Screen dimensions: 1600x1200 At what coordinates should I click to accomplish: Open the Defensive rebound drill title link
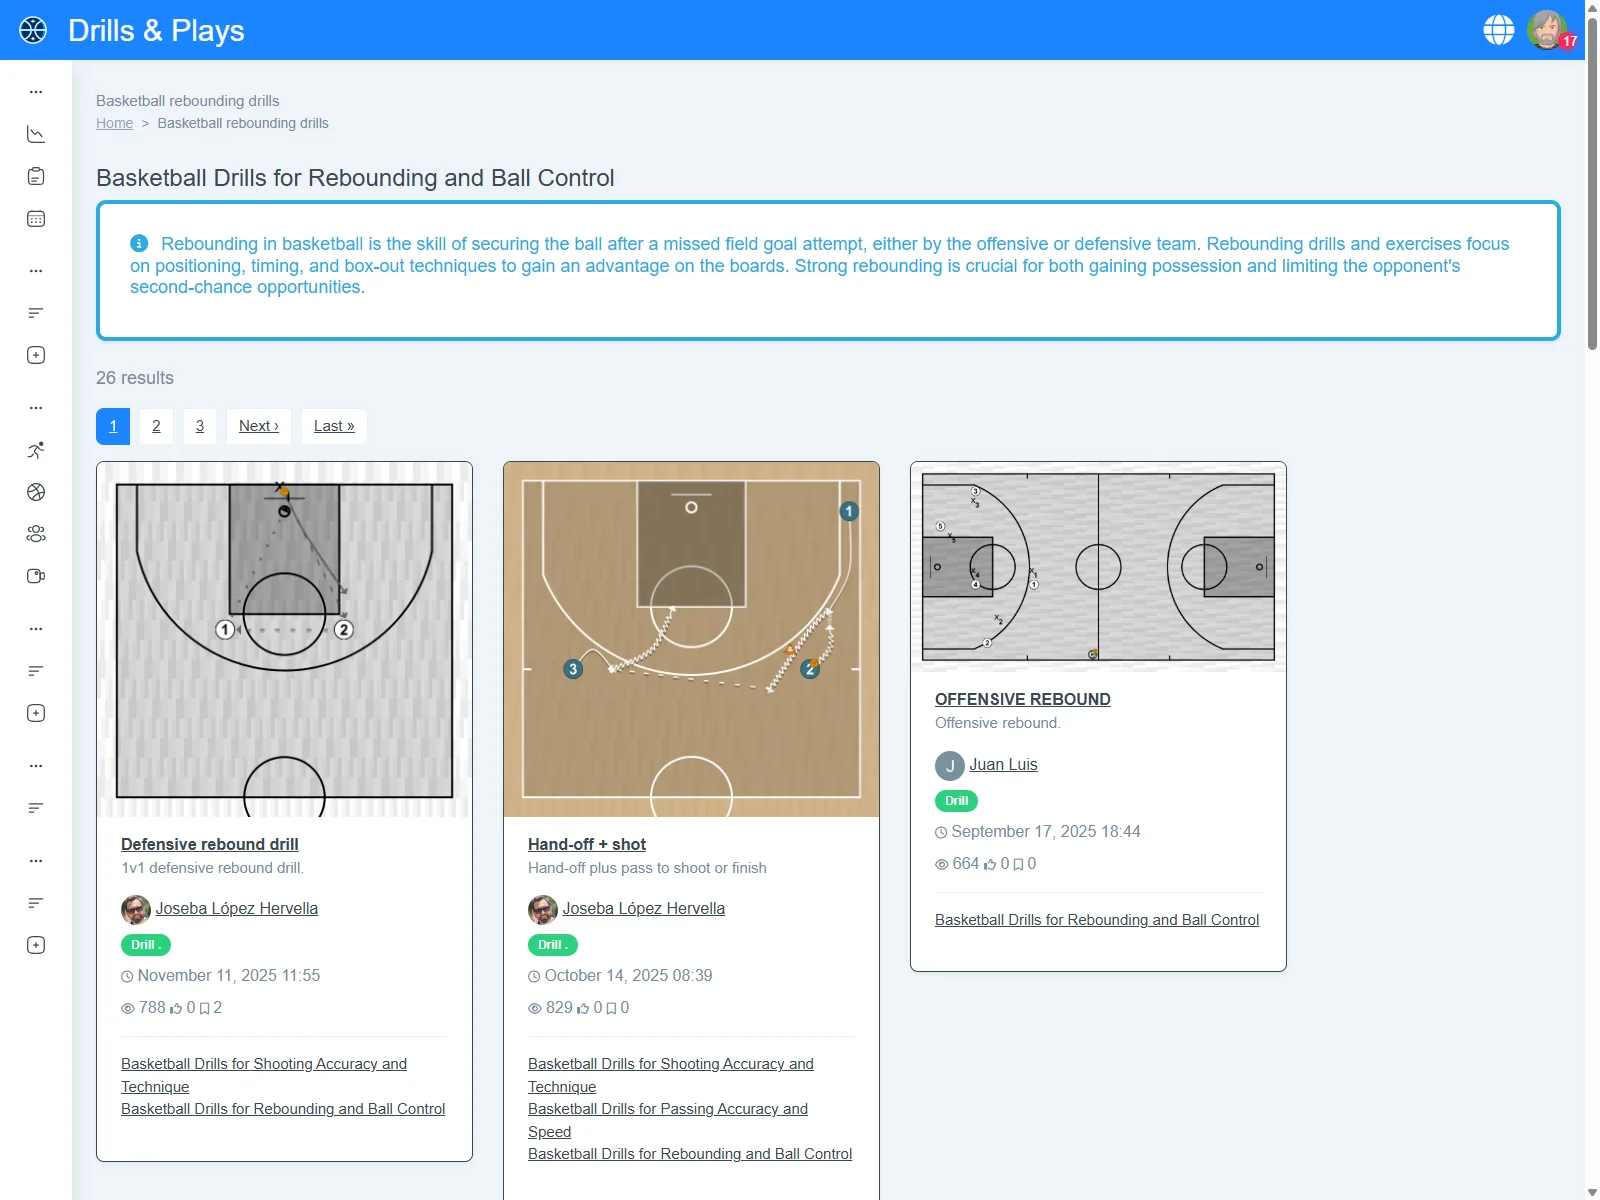point(210,844)
